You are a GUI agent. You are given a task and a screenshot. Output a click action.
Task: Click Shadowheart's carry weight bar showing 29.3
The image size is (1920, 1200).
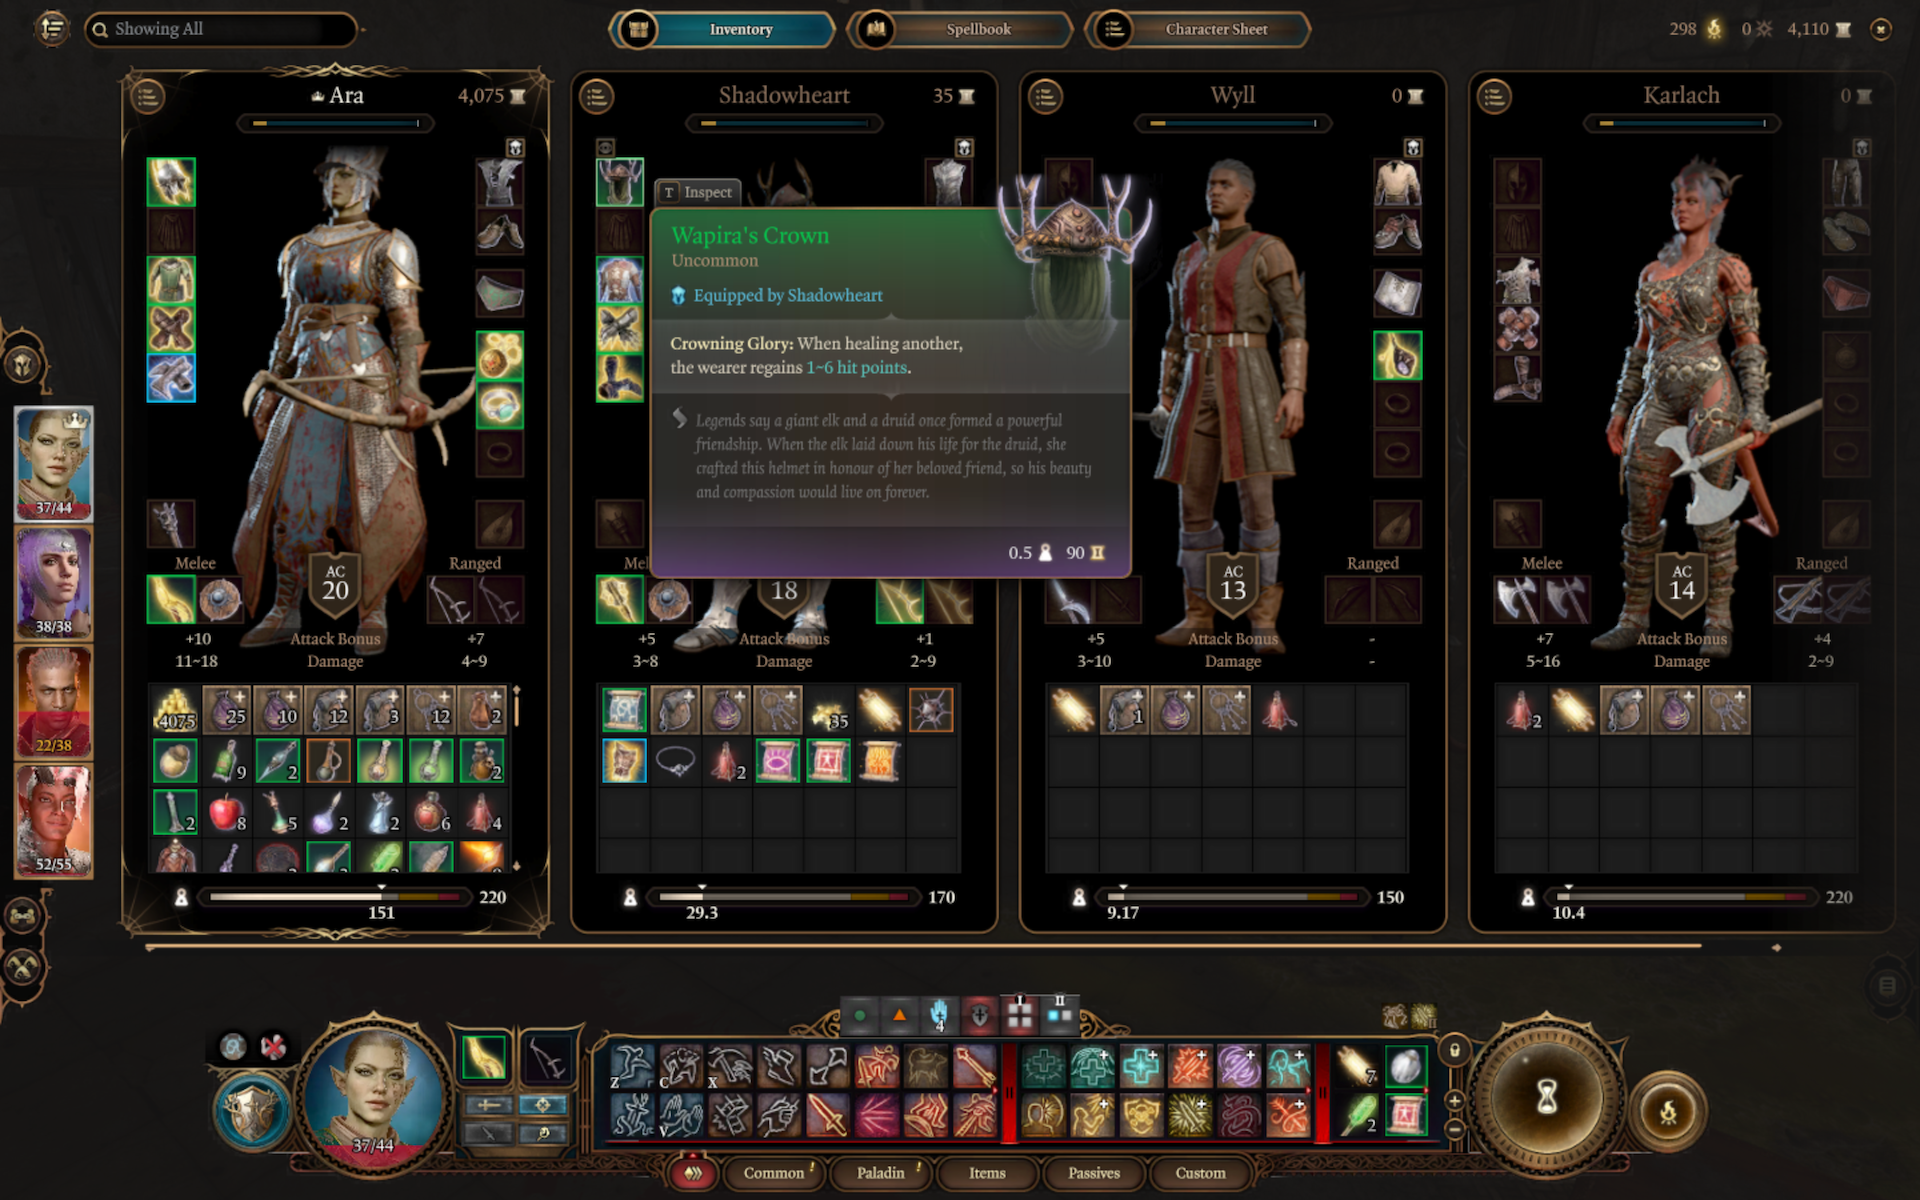click(x=784, y=897)
